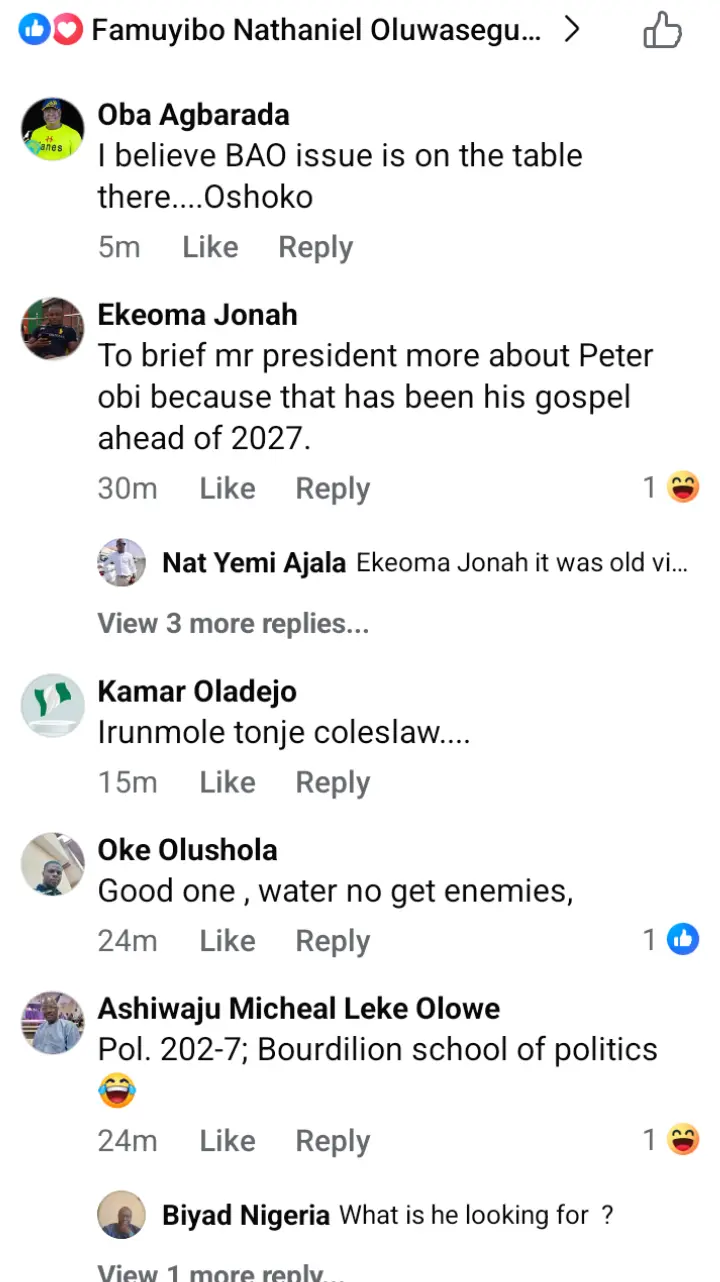Expand 'View 1 more reply' at bottom

click(x=221, y=1273)
